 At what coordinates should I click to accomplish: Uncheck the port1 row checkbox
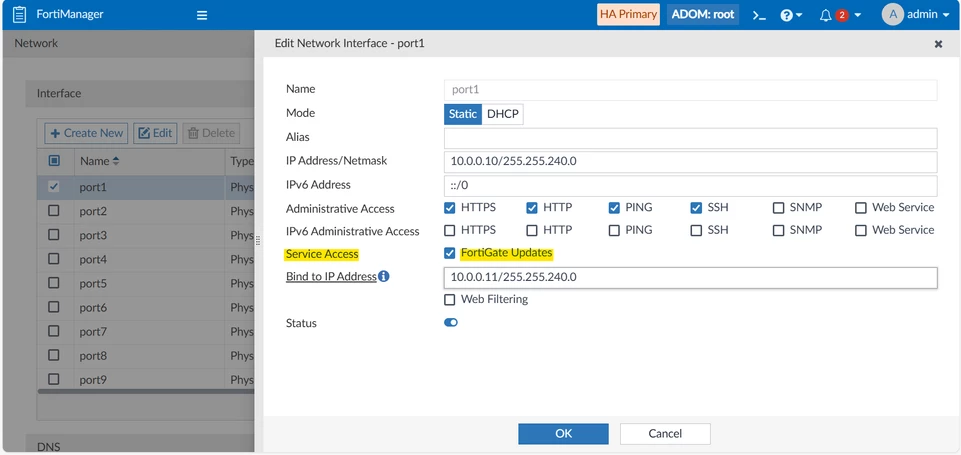coord(54,186)
